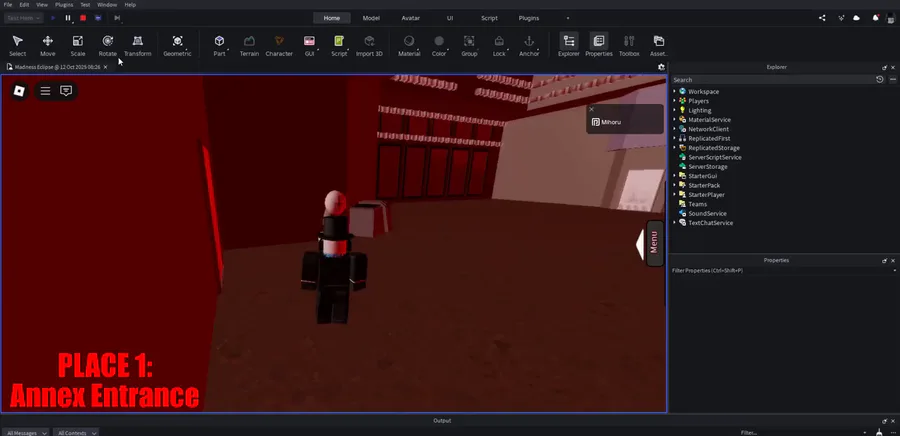Open the Geometric mode option
Viewport: 900px width, 436px height.
pos(177,45)
